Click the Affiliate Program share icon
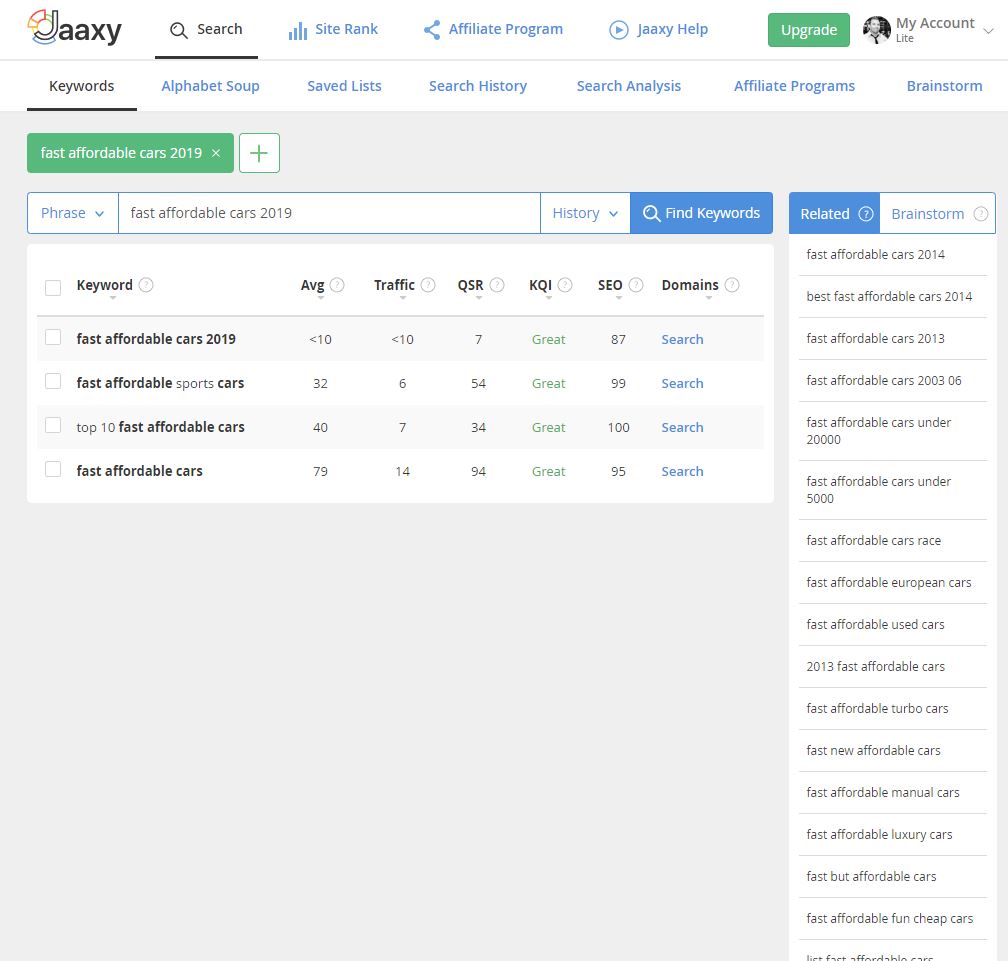This screenshot has height=961, width=1008. click(432, 30)
